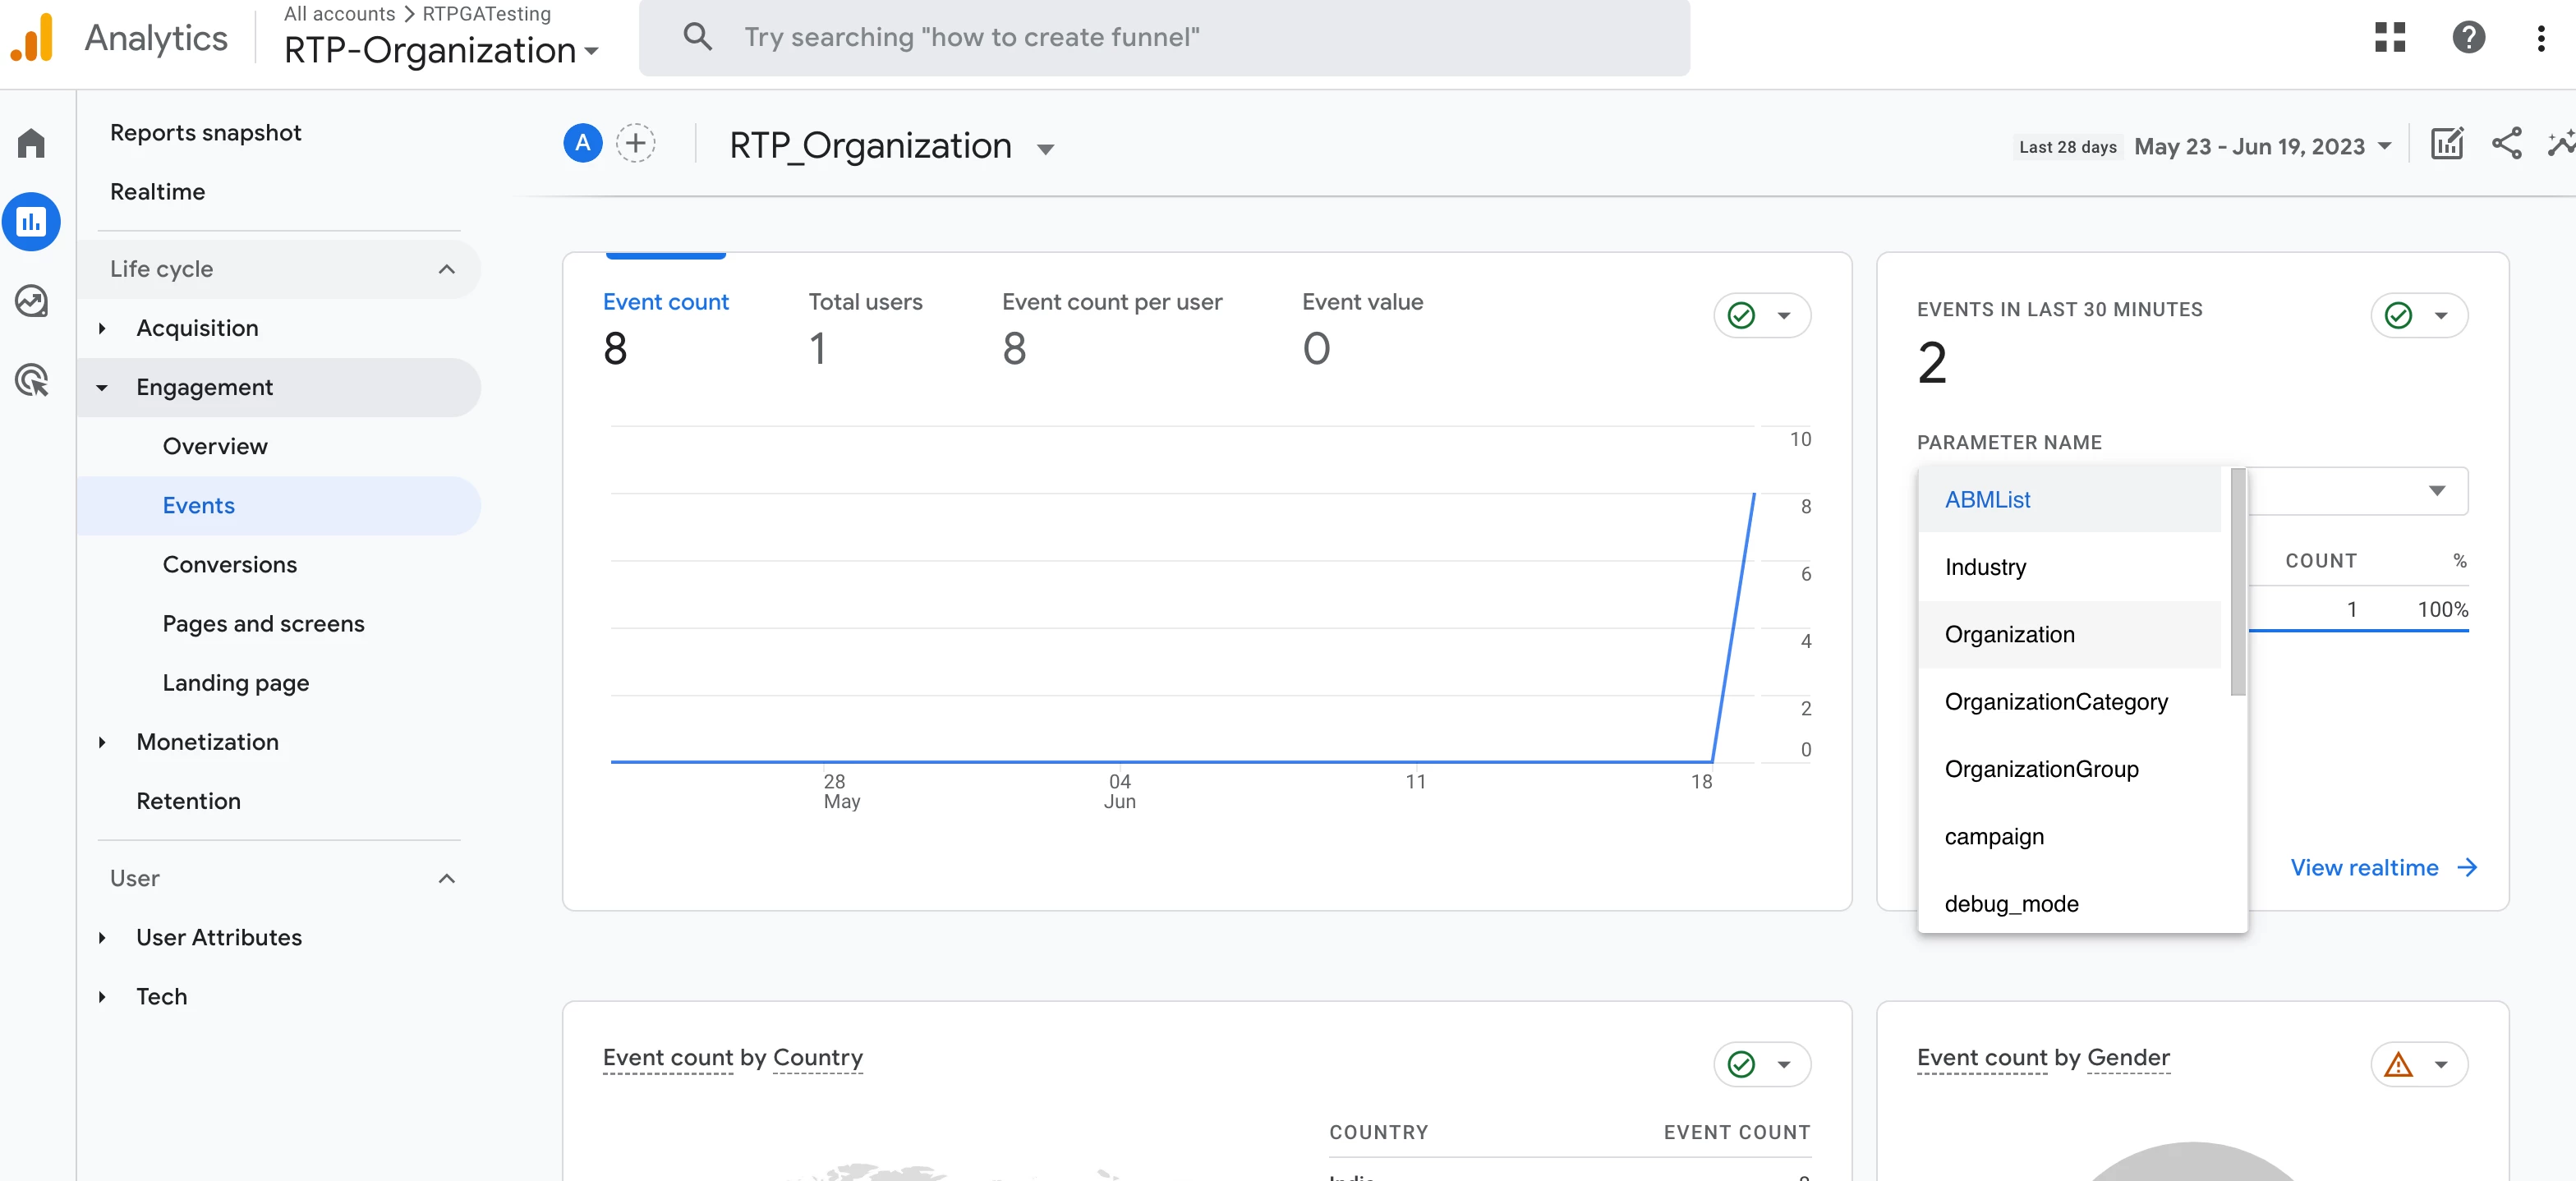
Task: Add a comparison with plus icon
Action: point(635,144)
